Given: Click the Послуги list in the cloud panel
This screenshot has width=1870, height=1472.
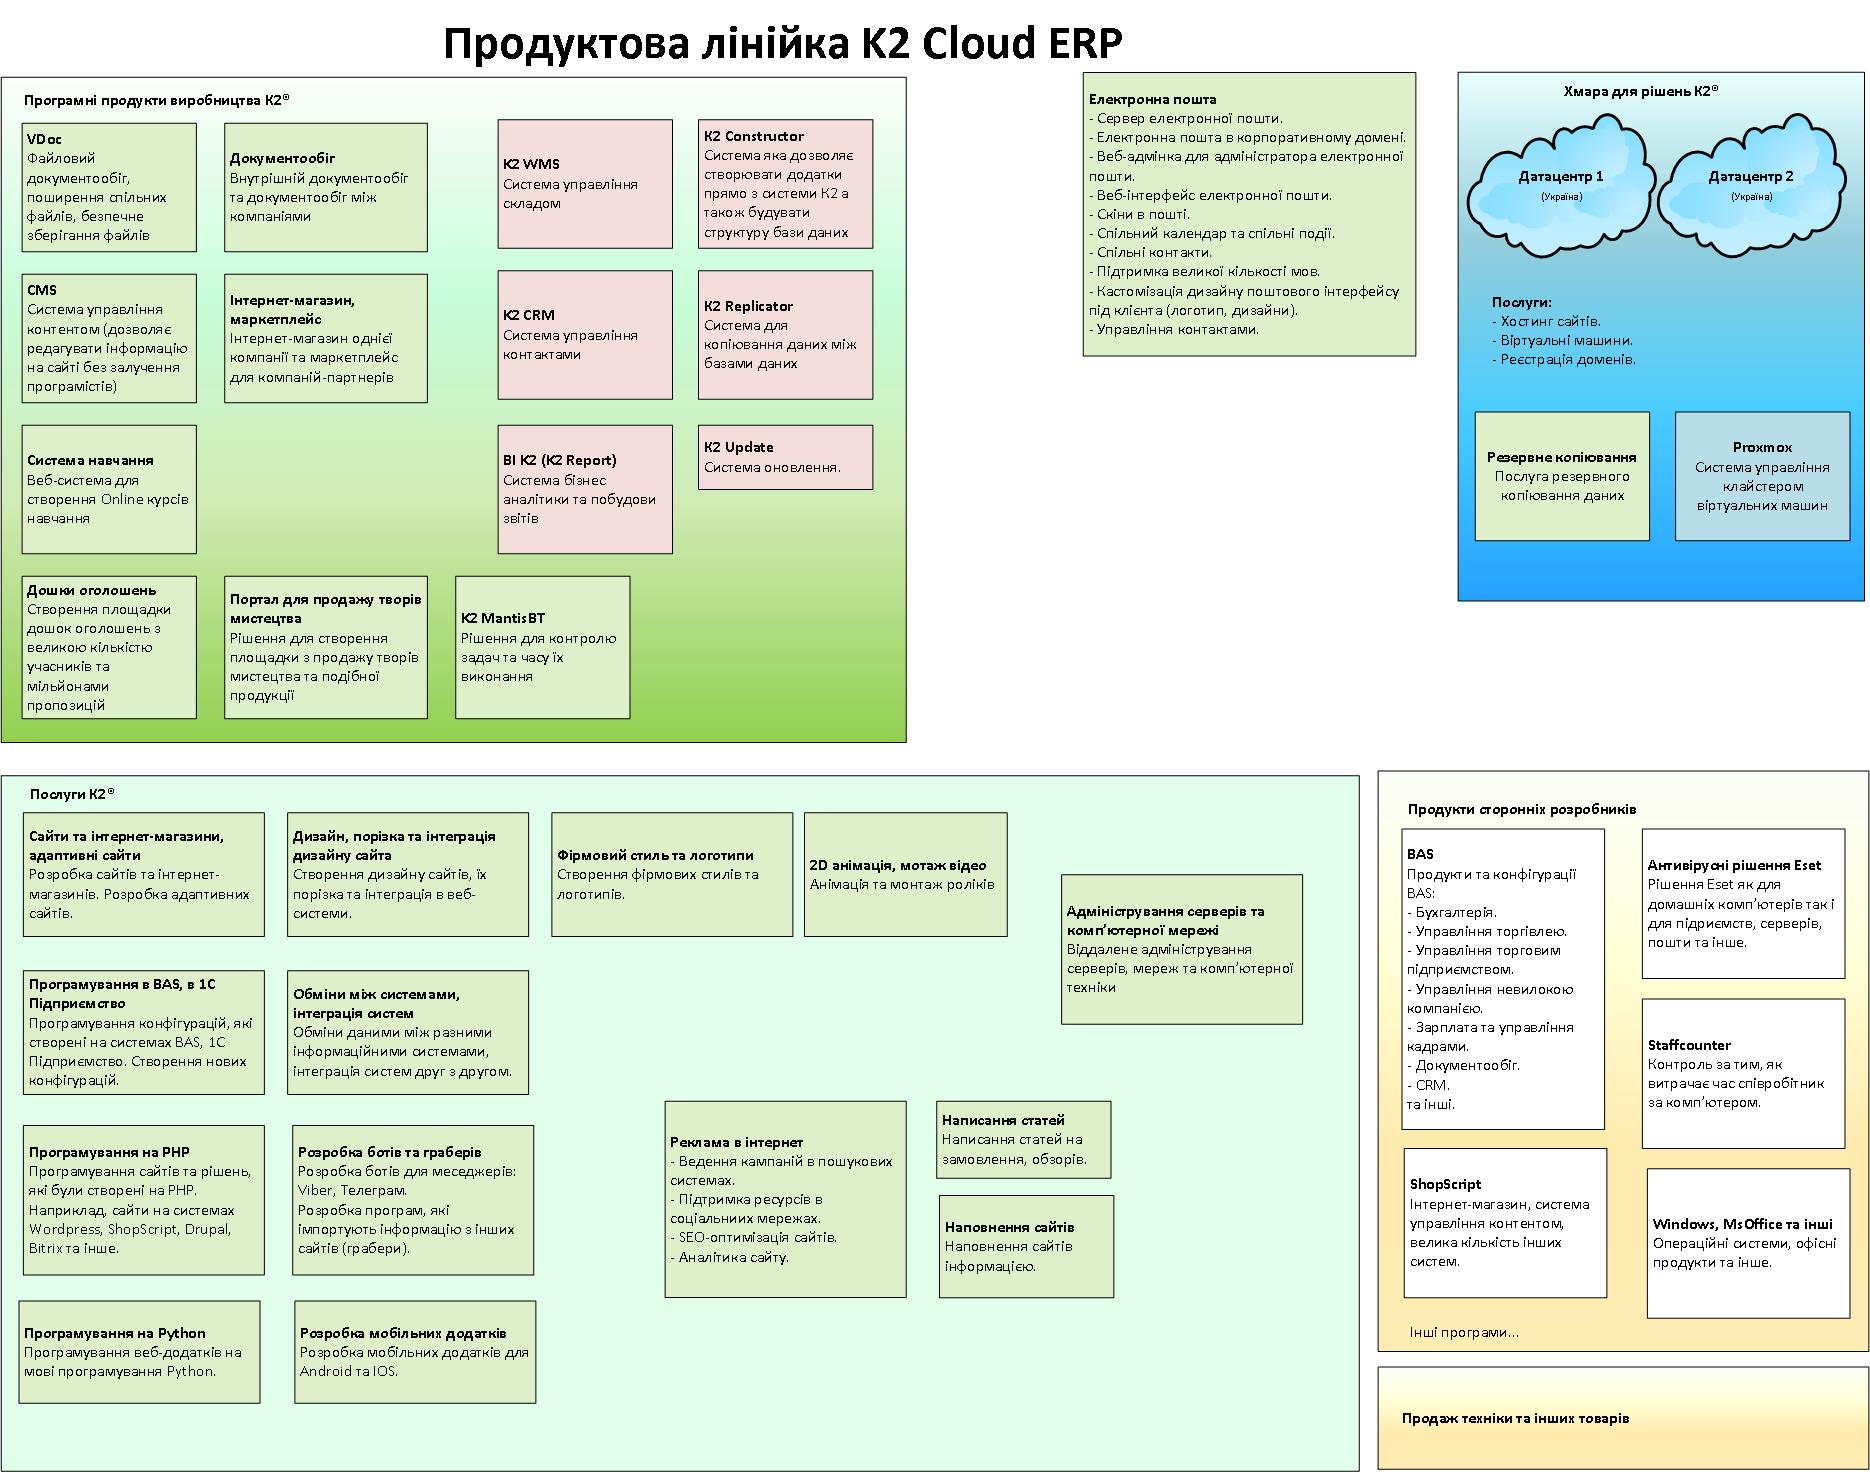Looking at the screenshot, I should click(1564, 331).
